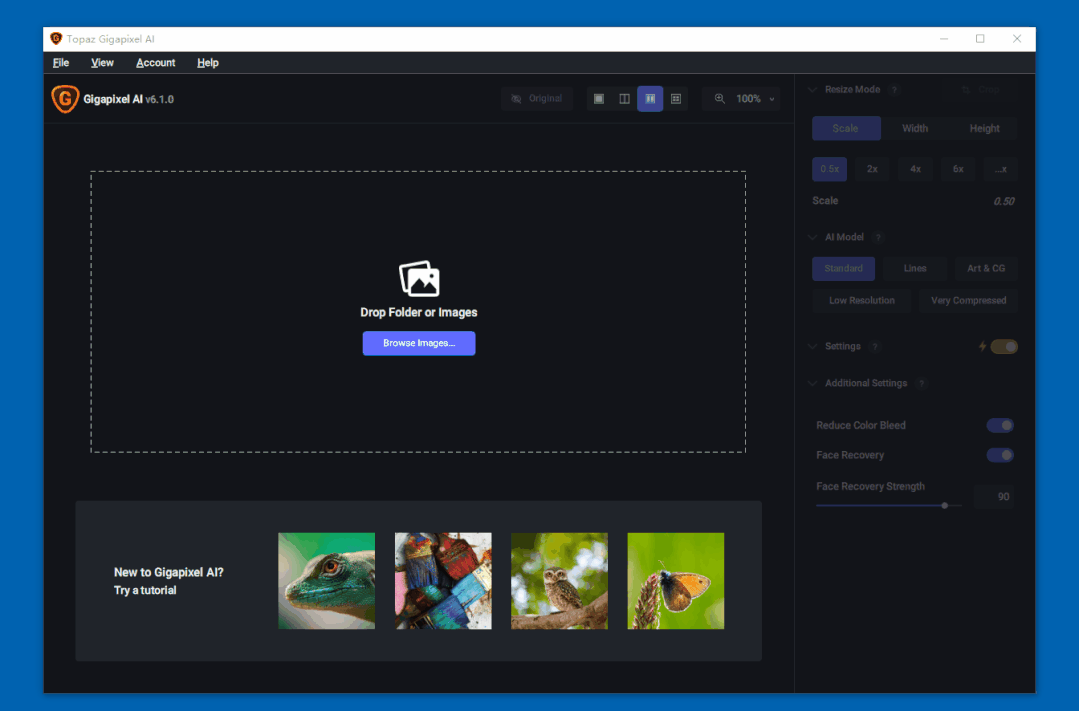Select the split view layout icon
Viewport: 1079px width, 711px height.
pyautogui.click(x=624, y=98)
